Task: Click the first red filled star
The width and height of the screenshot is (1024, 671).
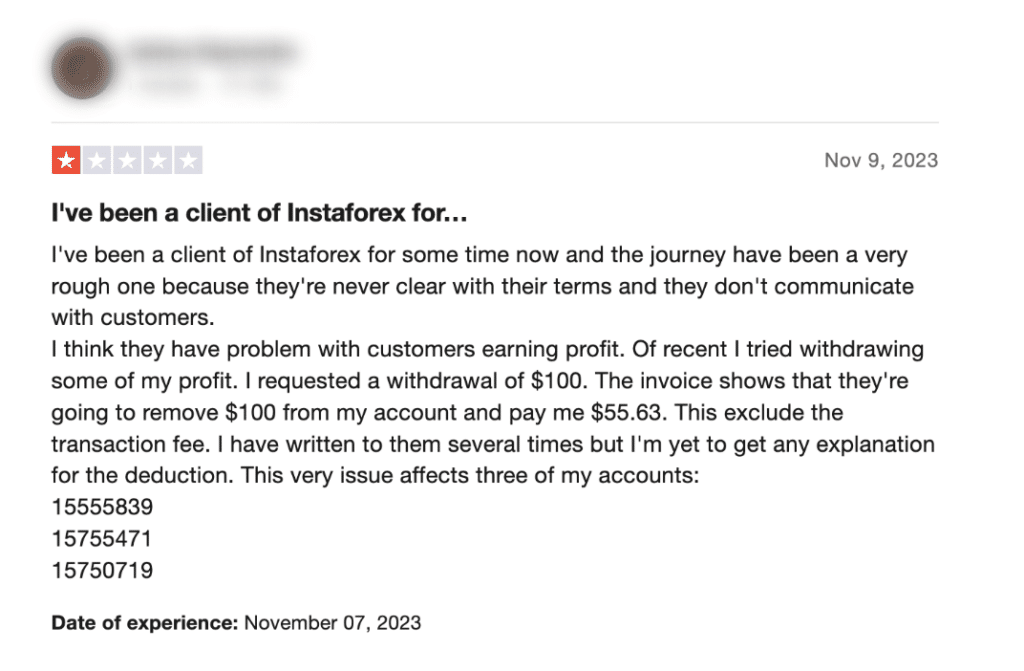Action: (66, 161)
